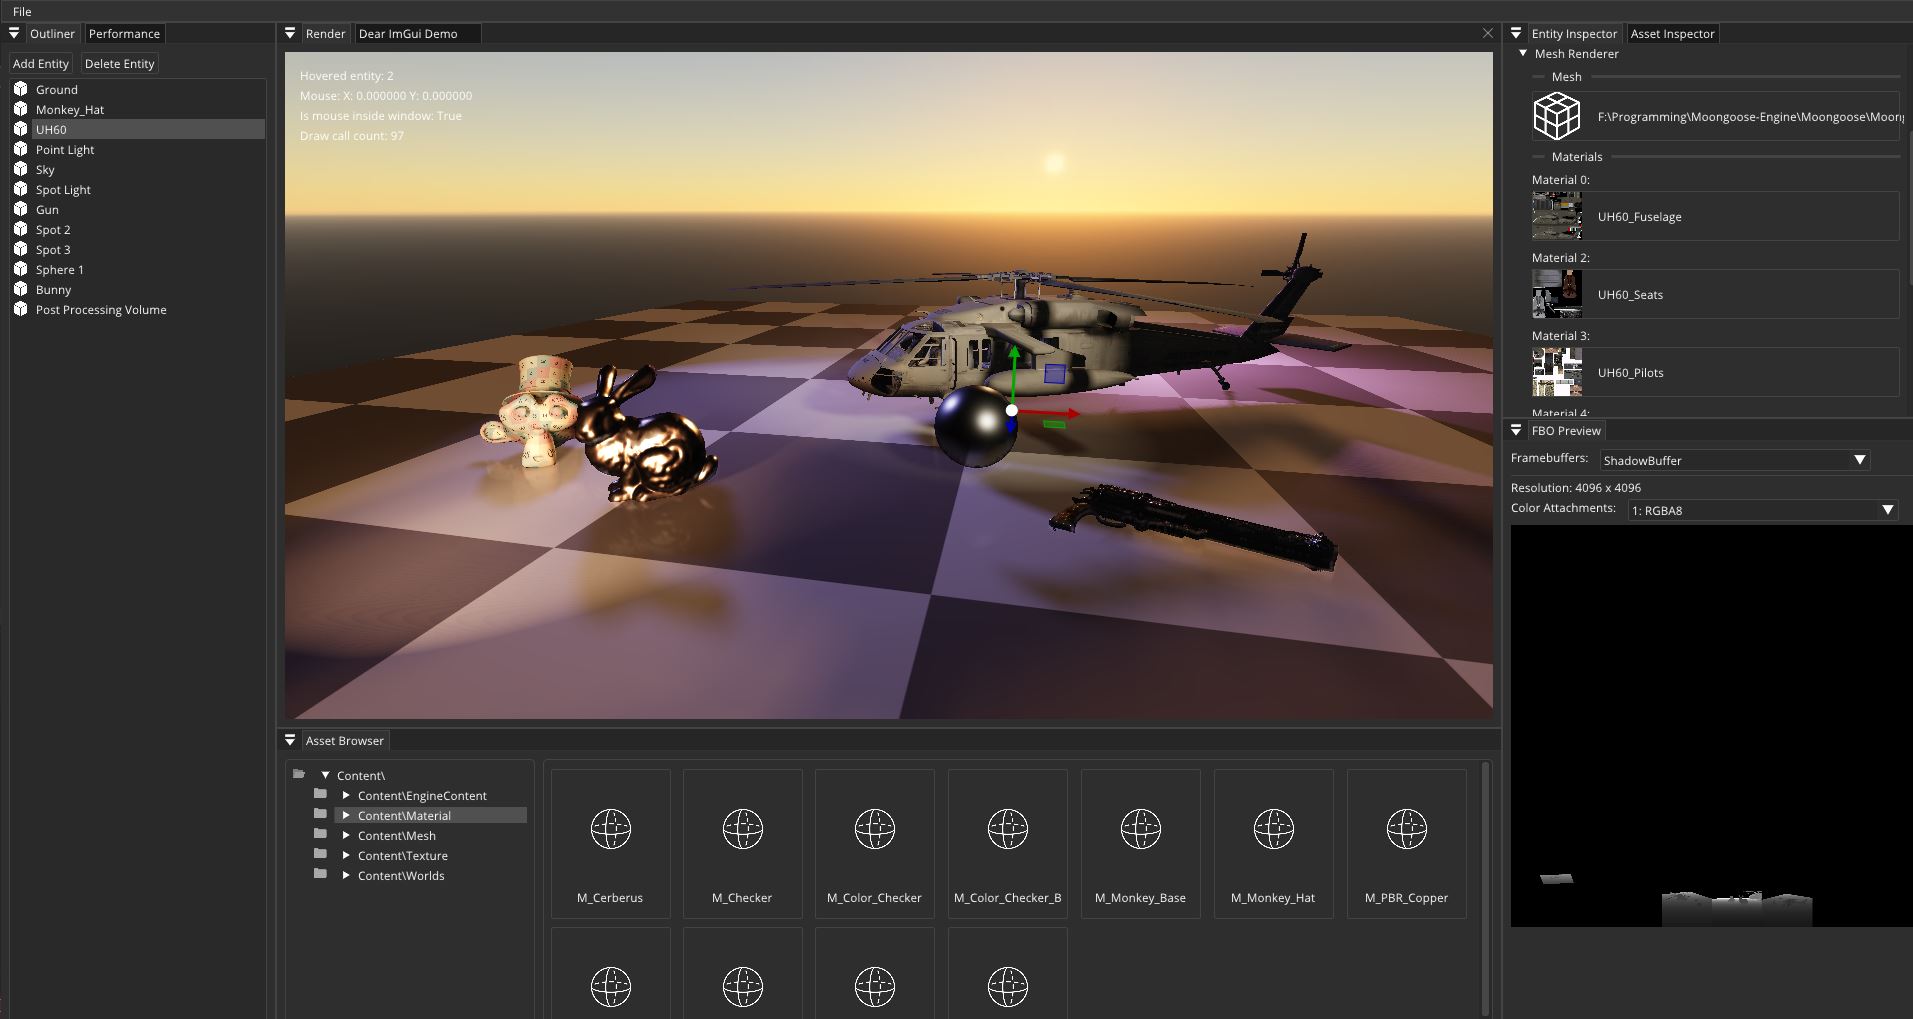Select the M_PBR_Copper material sphere icon
1913x1019 pixels.
(x=1406, y=829)
